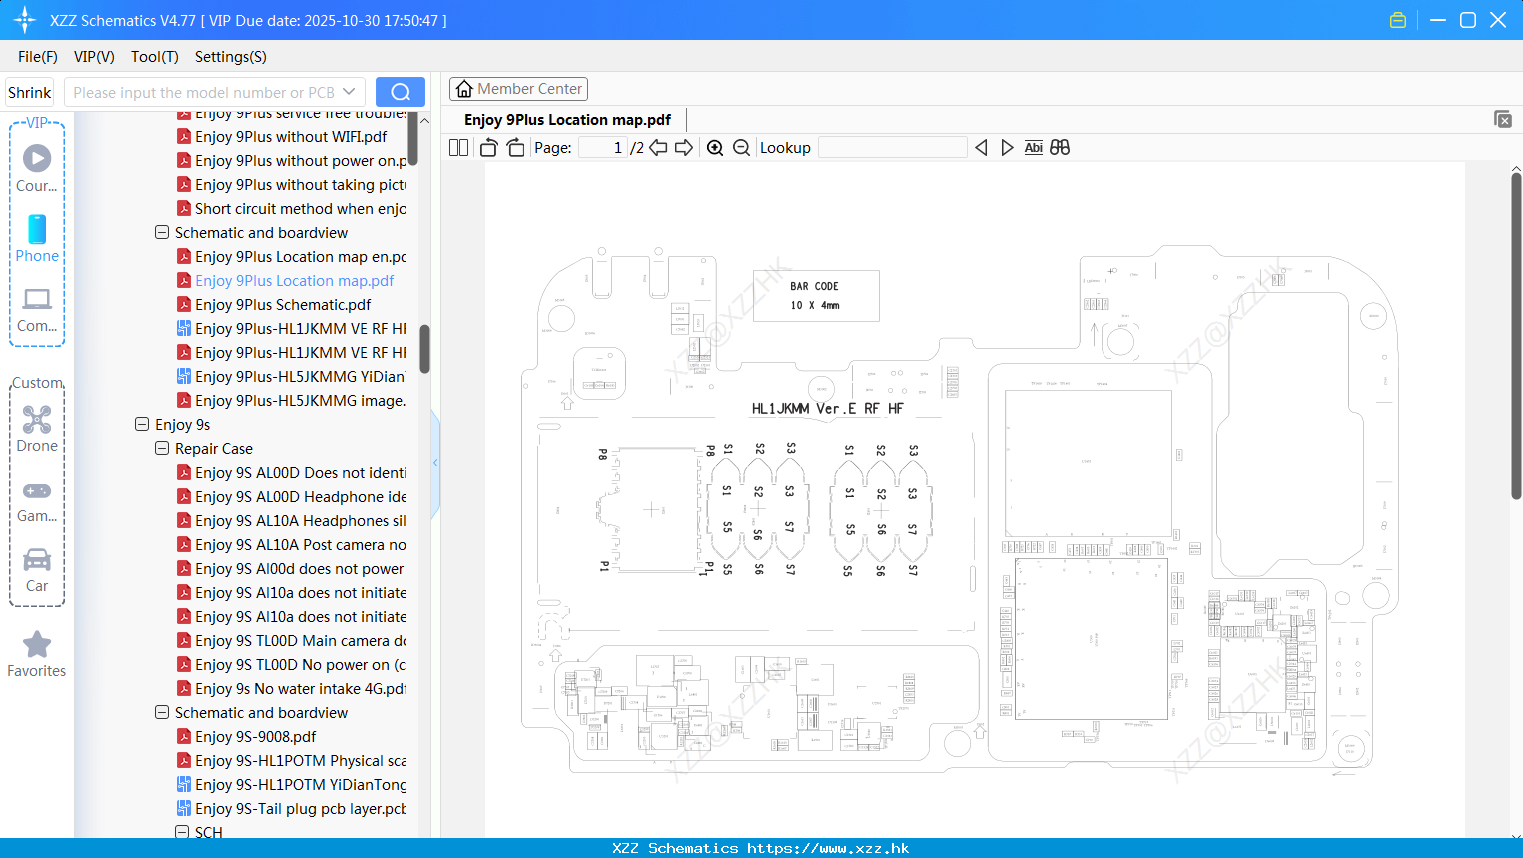The width and height of the screenshot is (1523, 858).
Task: Open model number dropdown arrow
Action: (x=349, y=92)
